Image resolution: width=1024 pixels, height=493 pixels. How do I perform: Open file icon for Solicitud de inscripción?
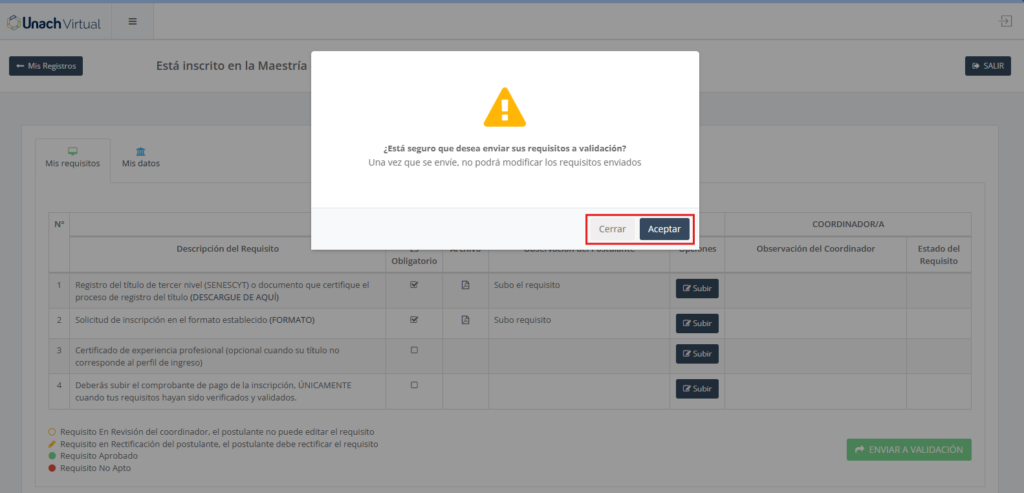[465, 320]
